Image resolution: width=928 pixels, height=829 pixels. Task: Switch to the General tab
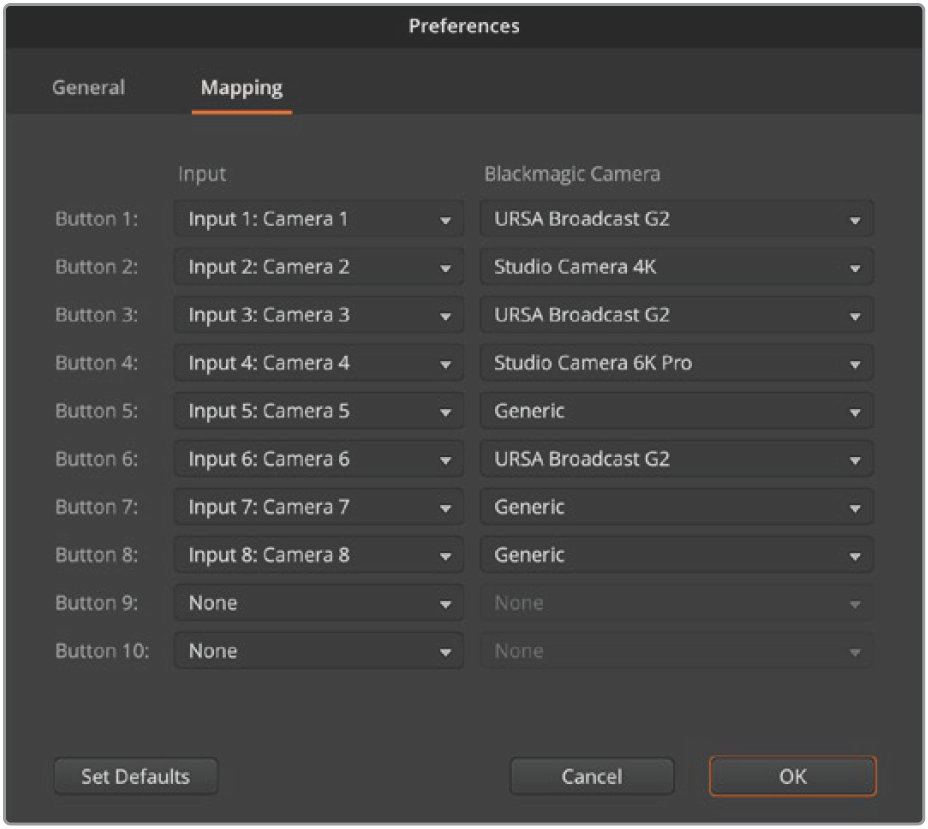(x=88, y=88)
